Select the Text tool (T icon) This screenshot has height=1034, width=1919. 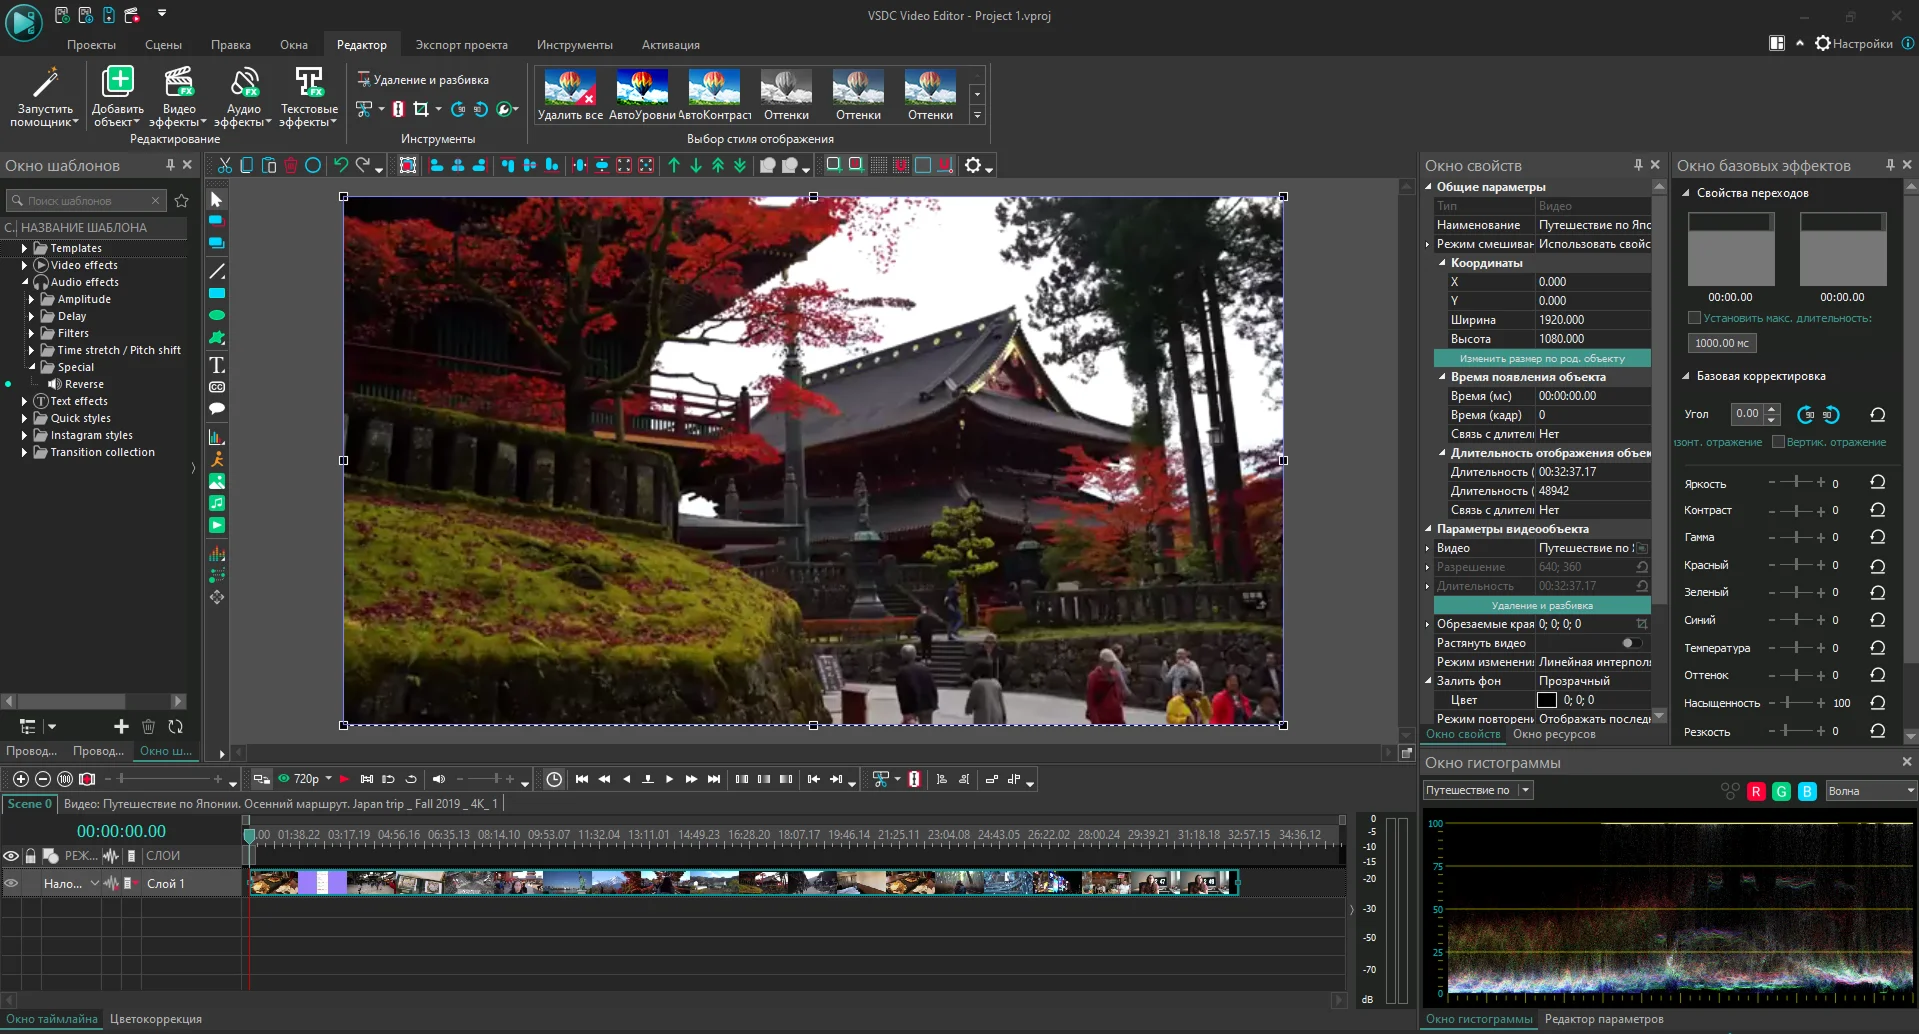click(216, 365)
